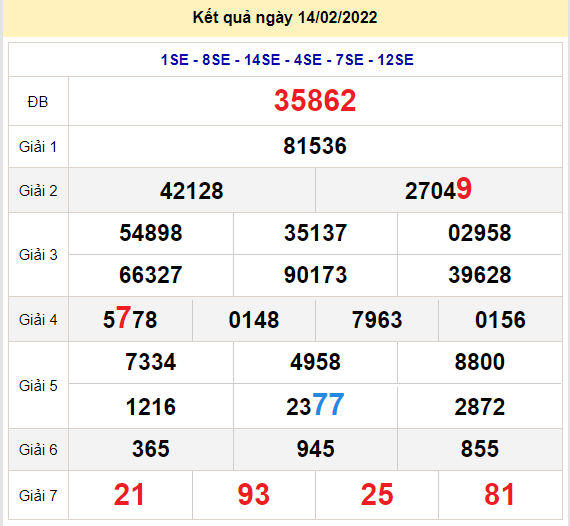Select third prize number 54898

pyautogui.click(x=151, y=233)
